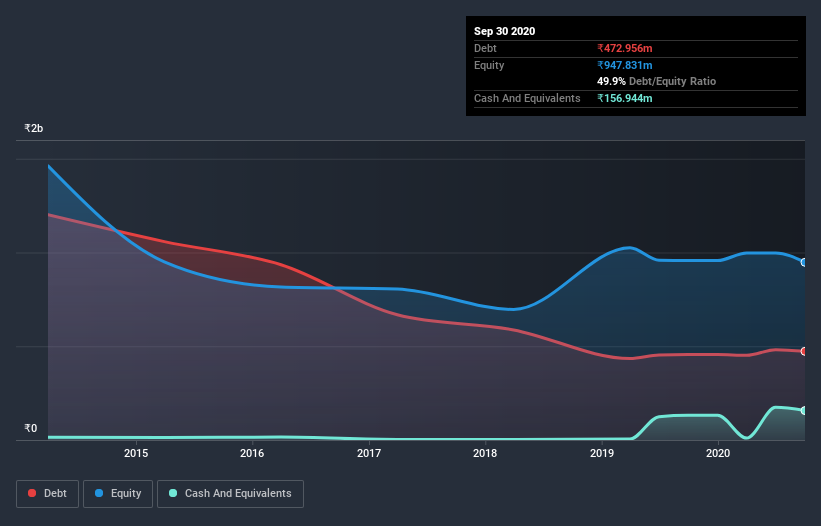Viewport: 821px width, 526px height.
Task: Toggle the Cash And Equivalents legend button
Action: click(230, 494)
